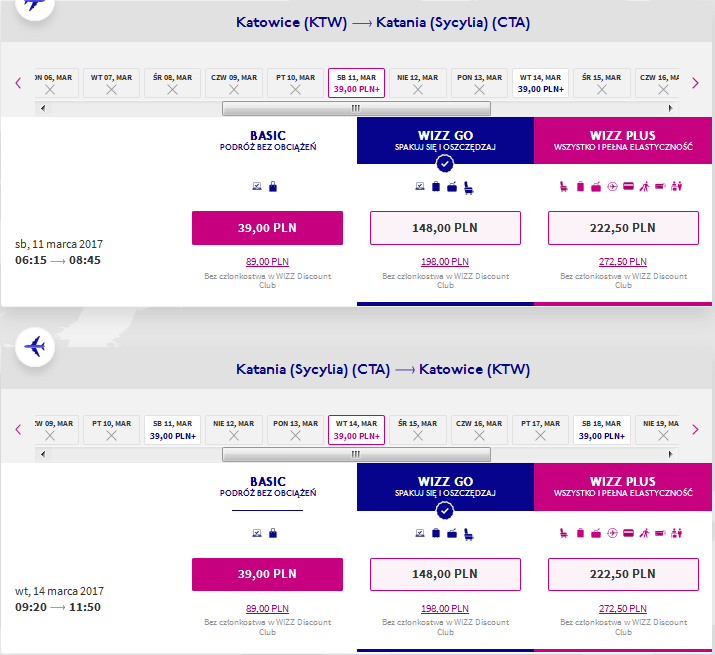
Task: Click the pink ticket icon under WIZZ PLUS for the 11 marca flight
Action: coord(660,186)
